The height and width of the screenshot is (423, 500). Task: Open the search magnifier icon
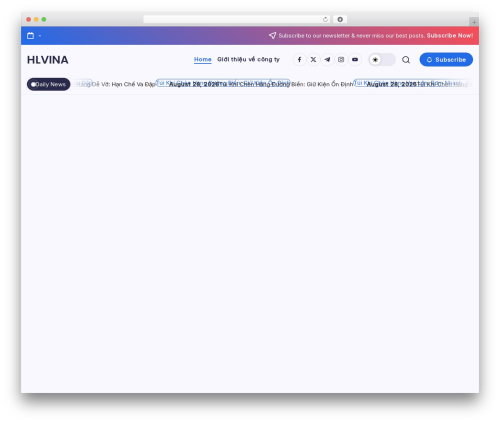point(406,60)
